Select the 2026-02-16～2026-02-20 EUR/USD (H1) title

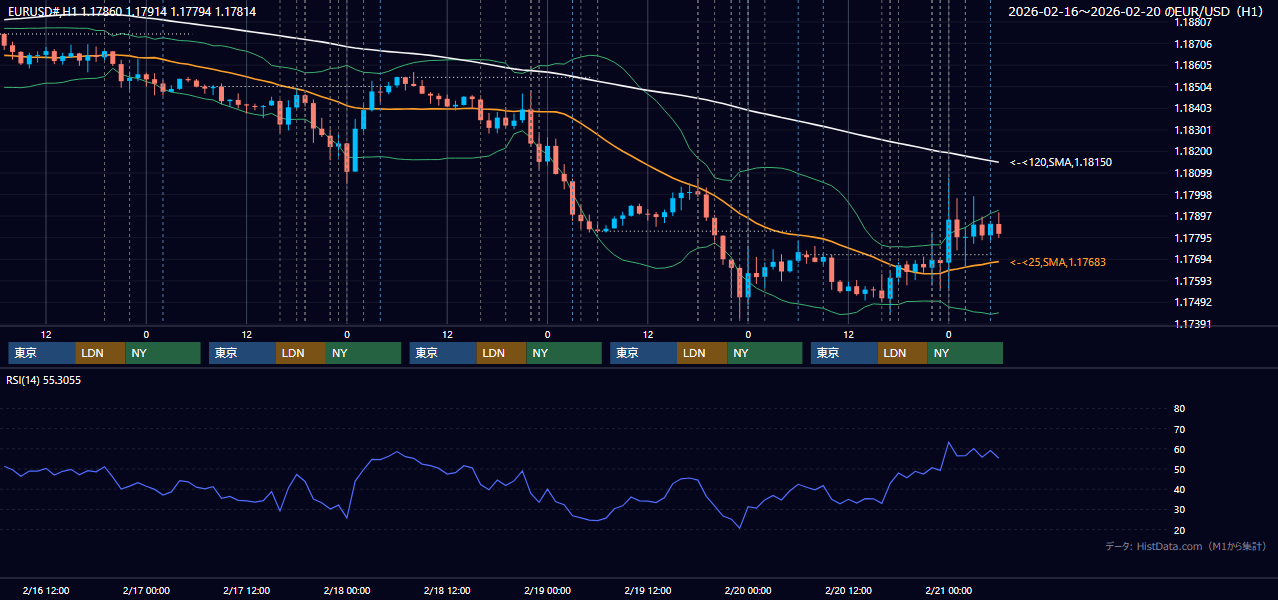tap(1136, 12)
